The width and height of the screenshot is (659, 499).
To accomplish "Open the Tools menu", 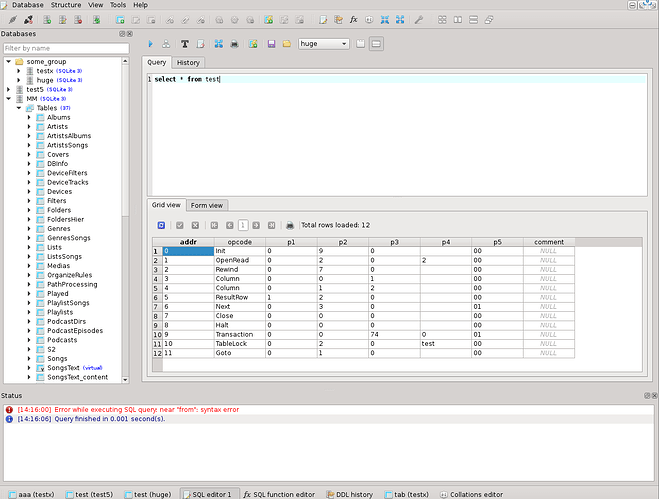I will tap(118, 5).
